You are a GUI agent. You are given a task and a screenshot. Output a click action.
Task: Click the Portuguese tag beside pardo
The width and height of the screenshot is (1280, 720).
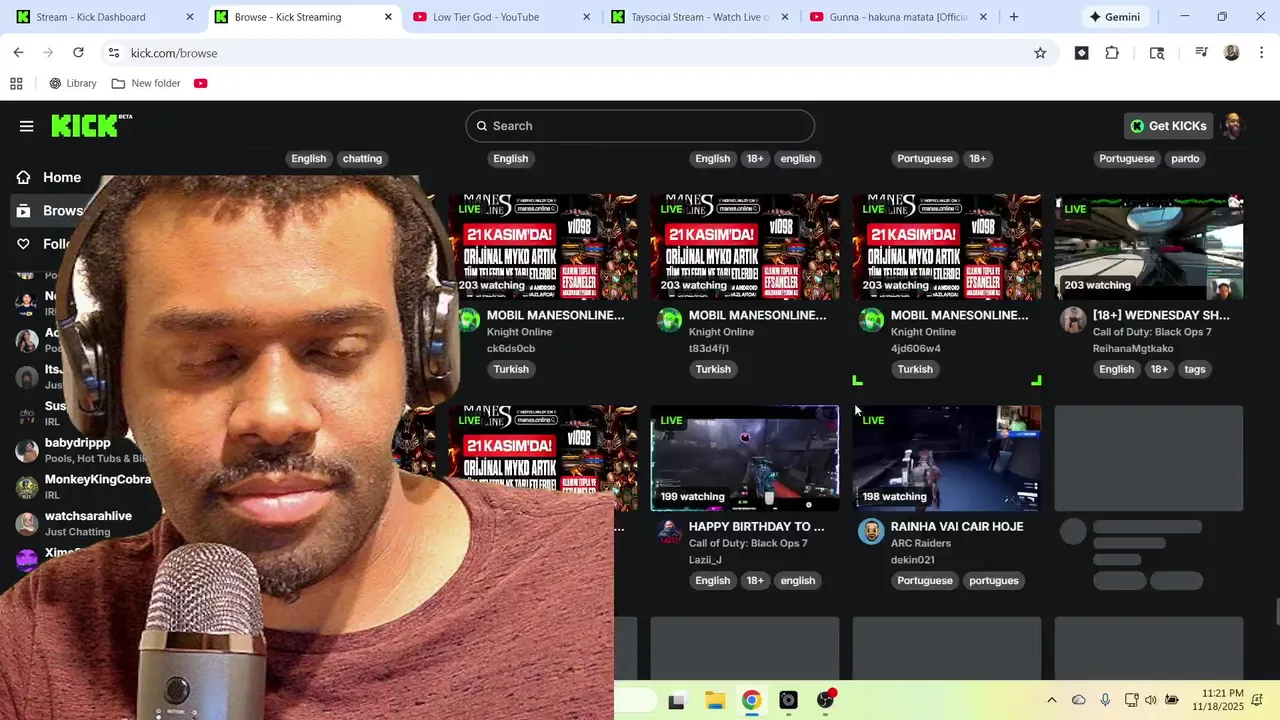(x=1127, y=159)
